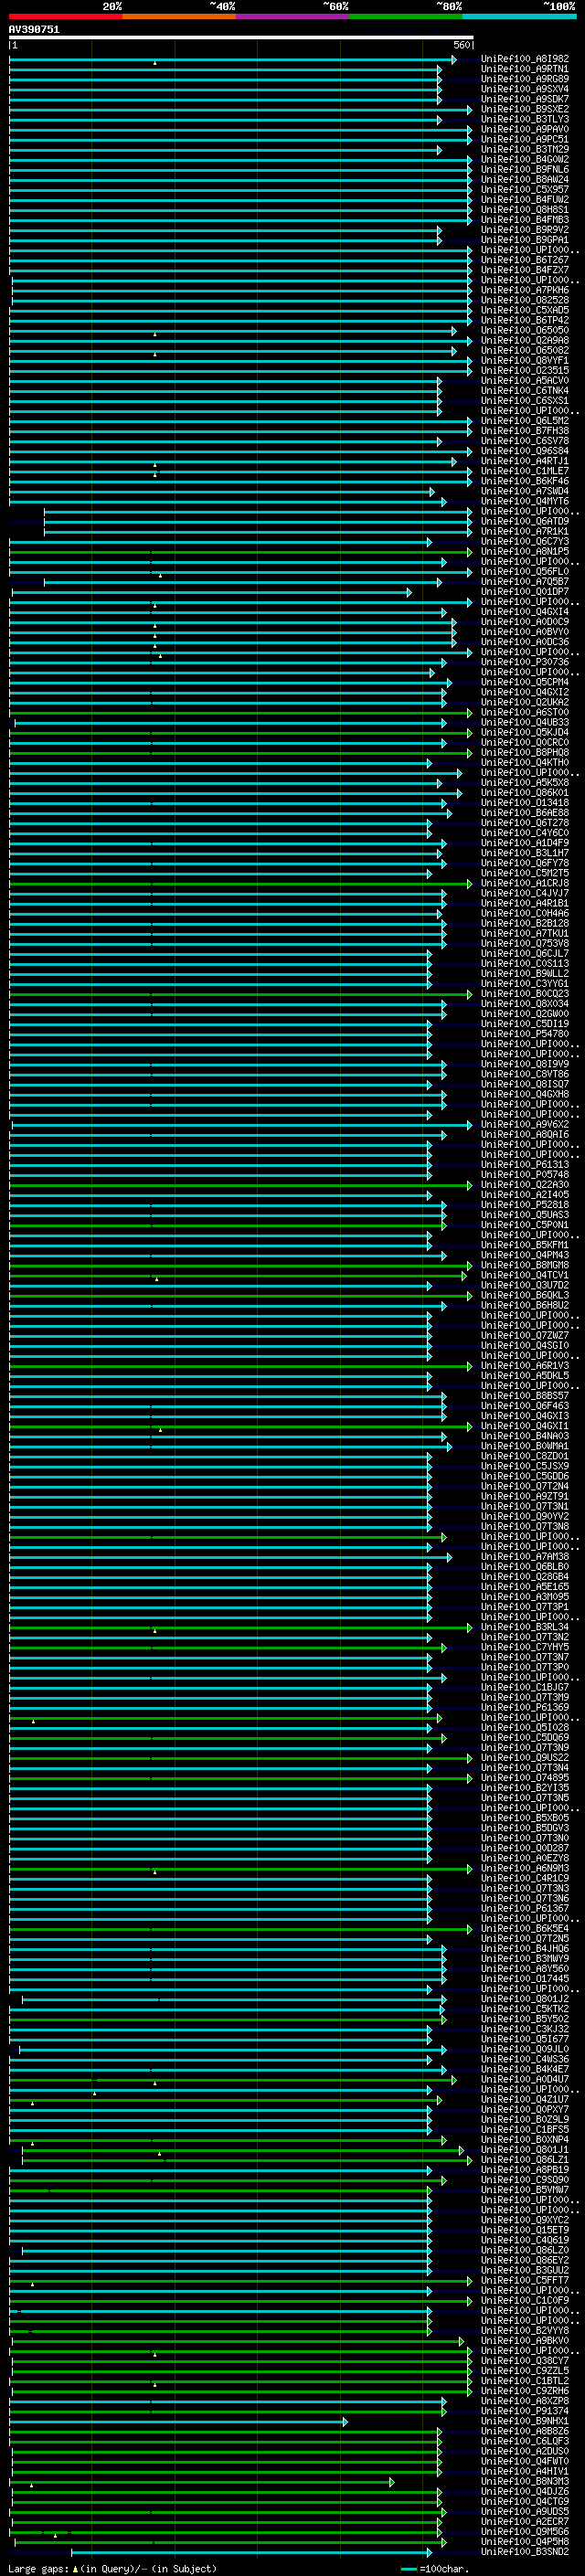Select the UniRef100_B4FUW2 label
This screenshot has height=2576, width=585.
coord(525,199)
